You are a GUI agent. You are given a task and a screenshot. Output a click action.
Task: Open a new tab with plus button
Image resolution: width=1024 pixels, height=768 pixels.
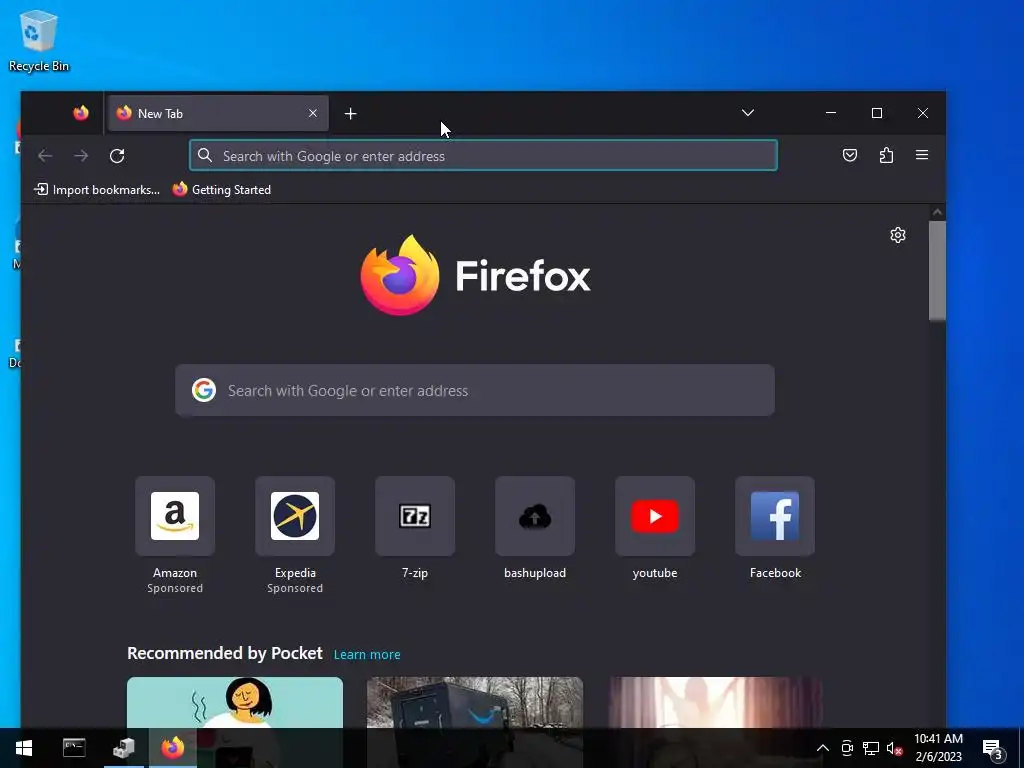coord(351,114)
